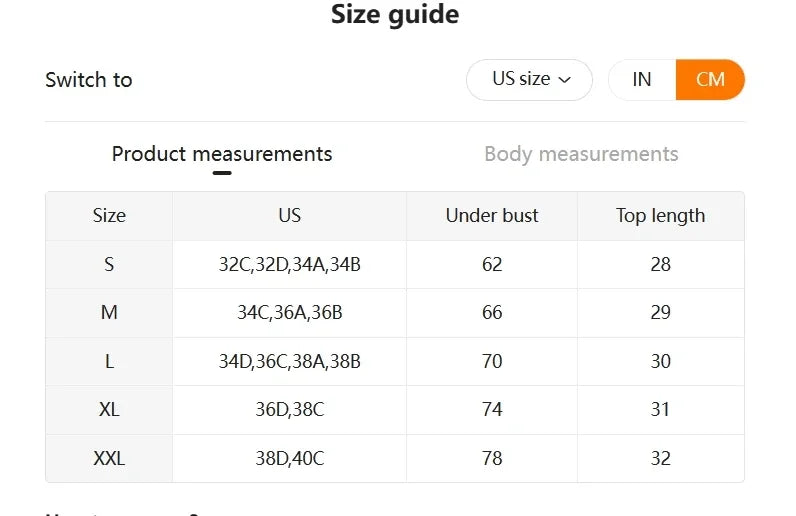Switch measurement units to IN

click(642, 80)
